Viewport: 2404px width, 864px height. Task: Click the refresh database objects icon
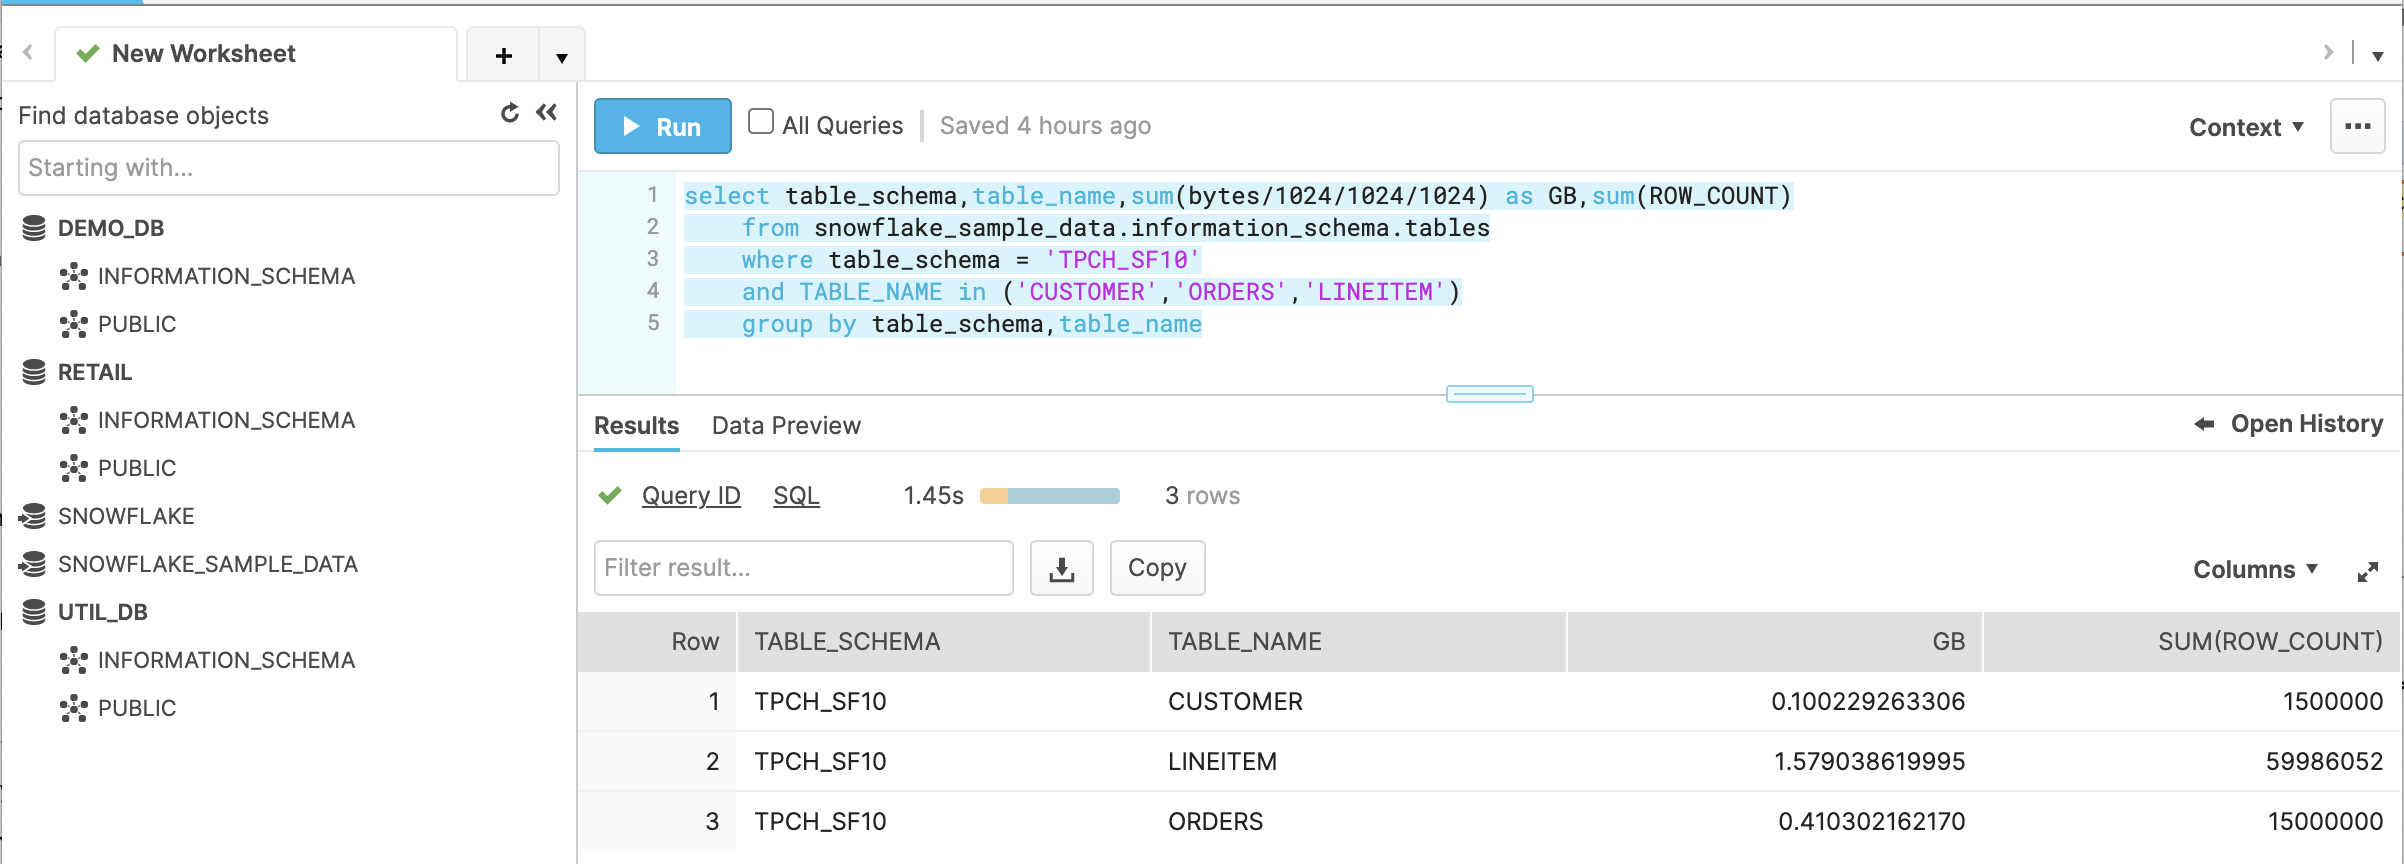[x=510, y=113]
